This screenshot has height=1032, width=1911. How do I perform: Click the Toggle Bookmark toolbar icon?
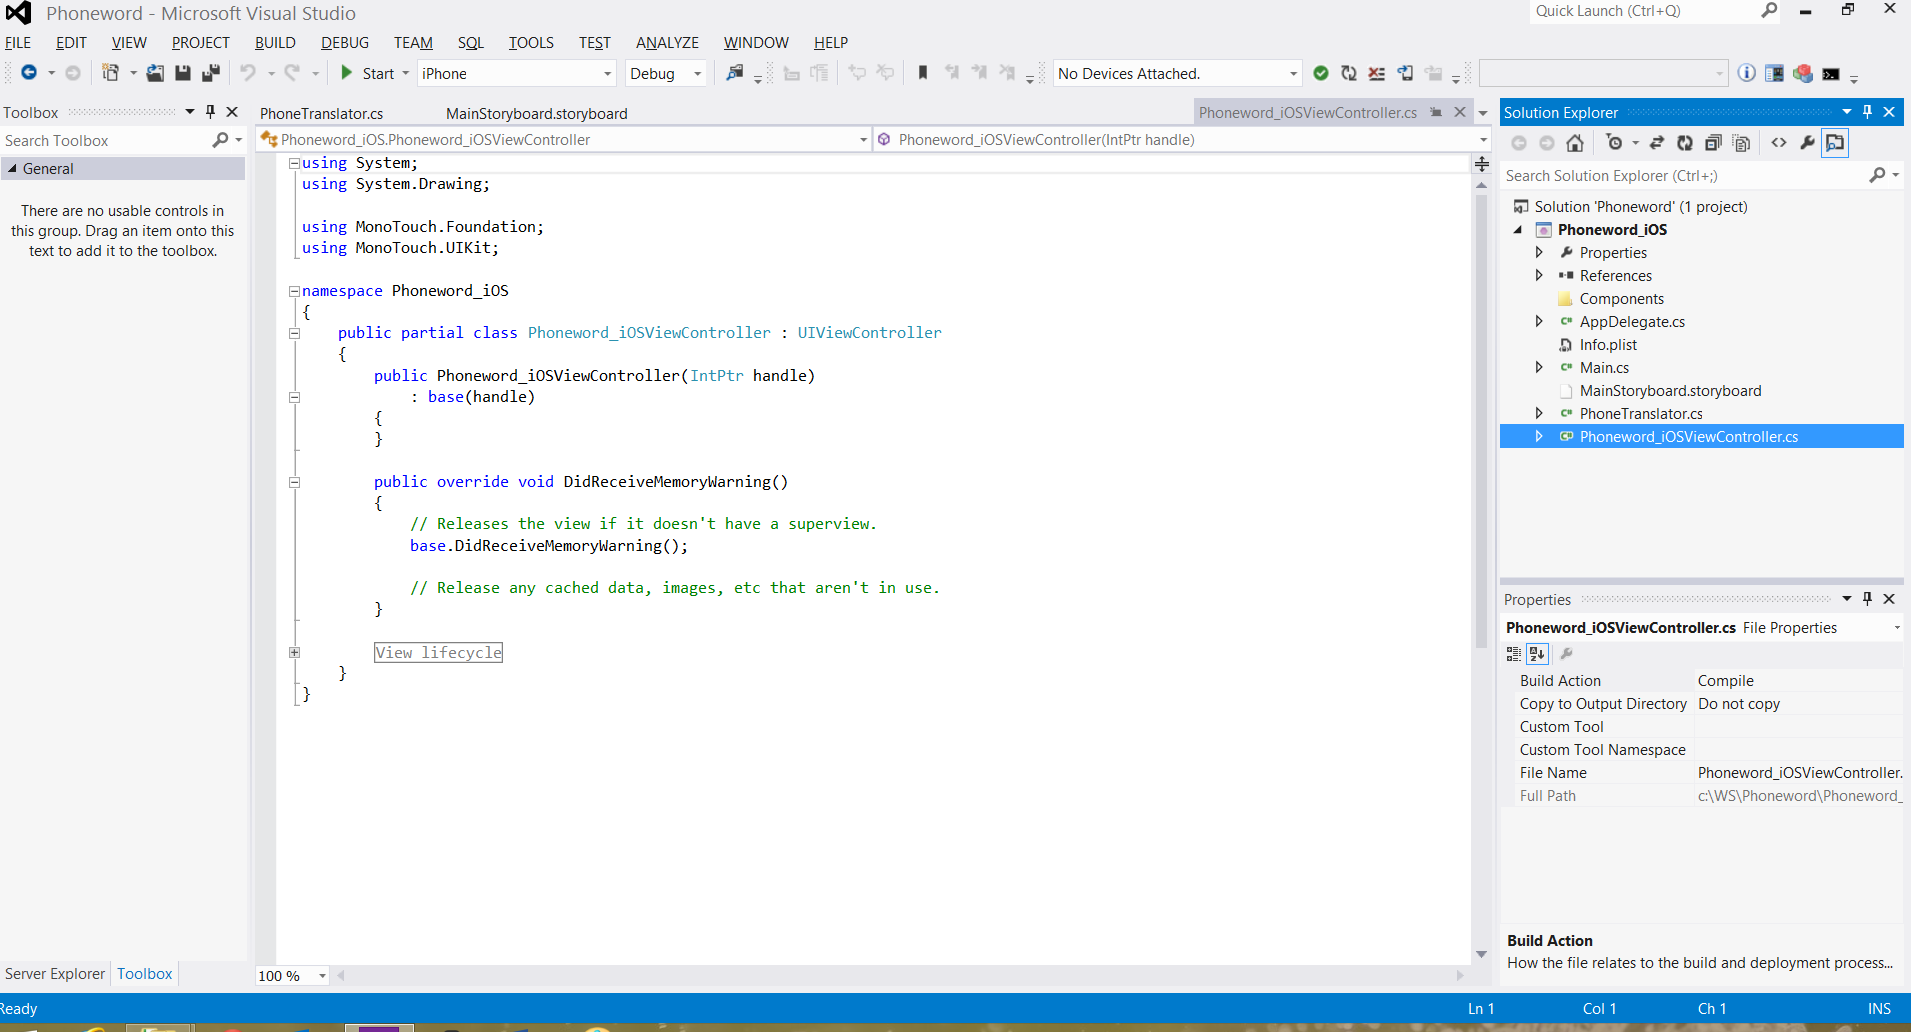pos(923,73)
